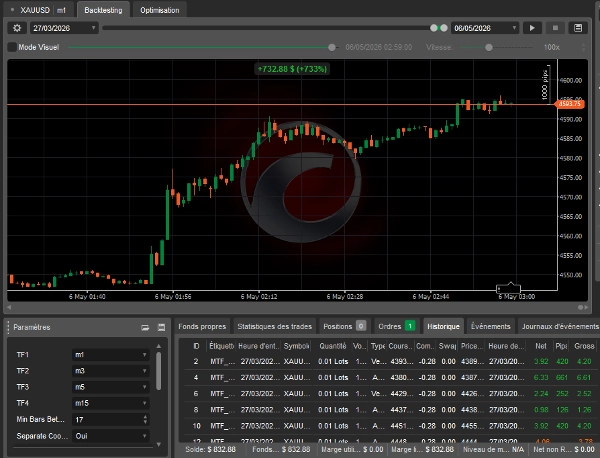Select the XAUUSD m1 instance tab
The height and width of the screenshot is (458, 600).
38,10
